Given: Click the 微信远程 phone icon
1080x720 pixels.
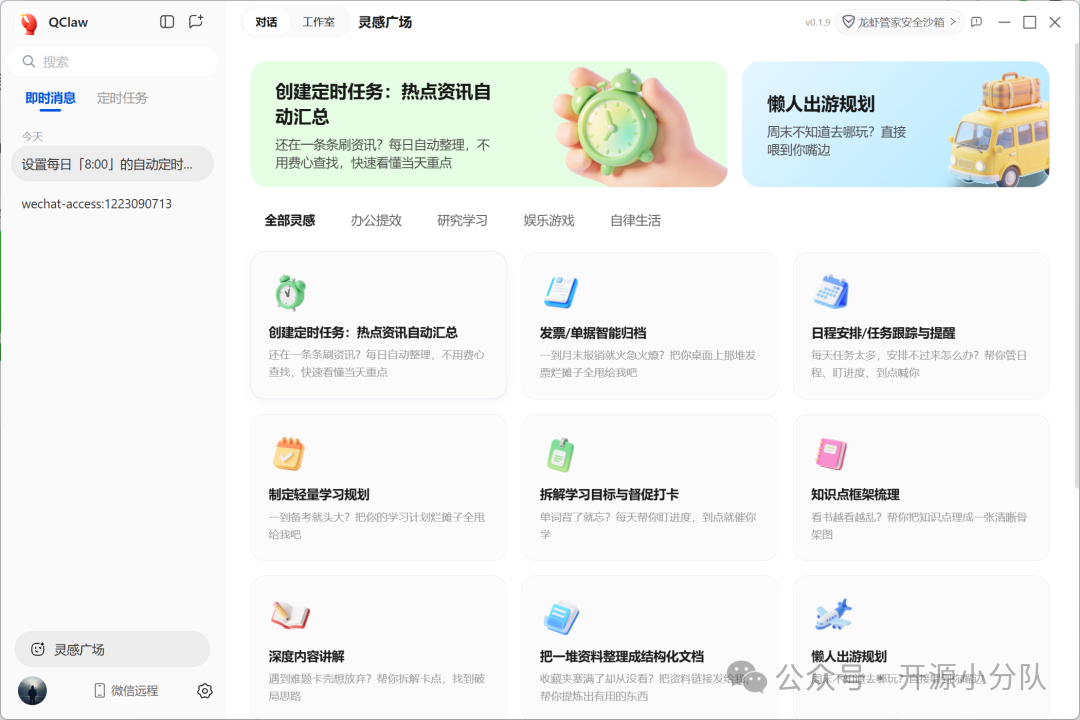Looking at the screenshot, I should (97, 690).
